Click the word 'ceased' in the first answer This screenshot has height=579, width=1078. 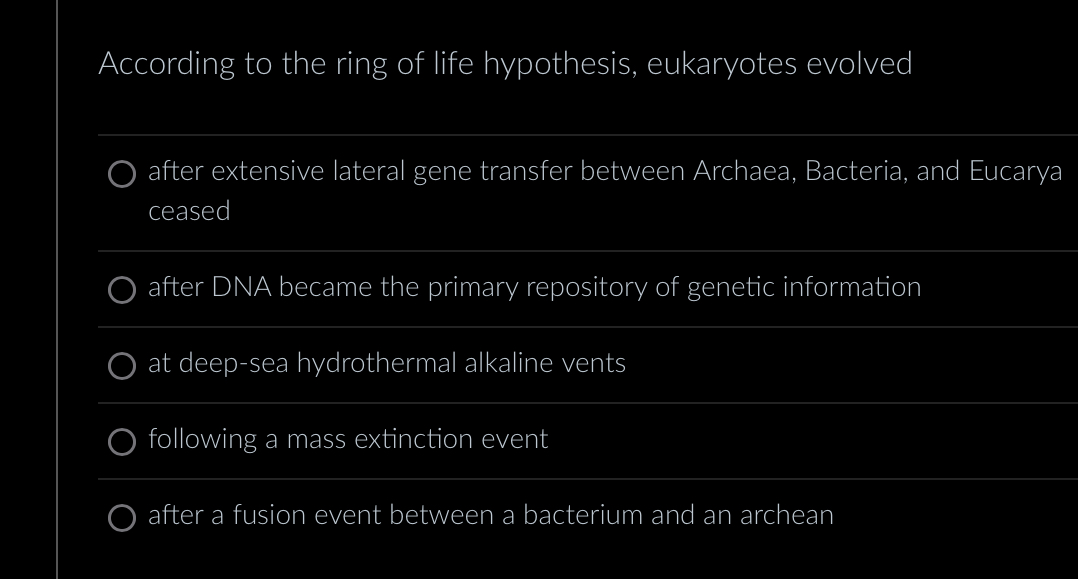[189, 210]
